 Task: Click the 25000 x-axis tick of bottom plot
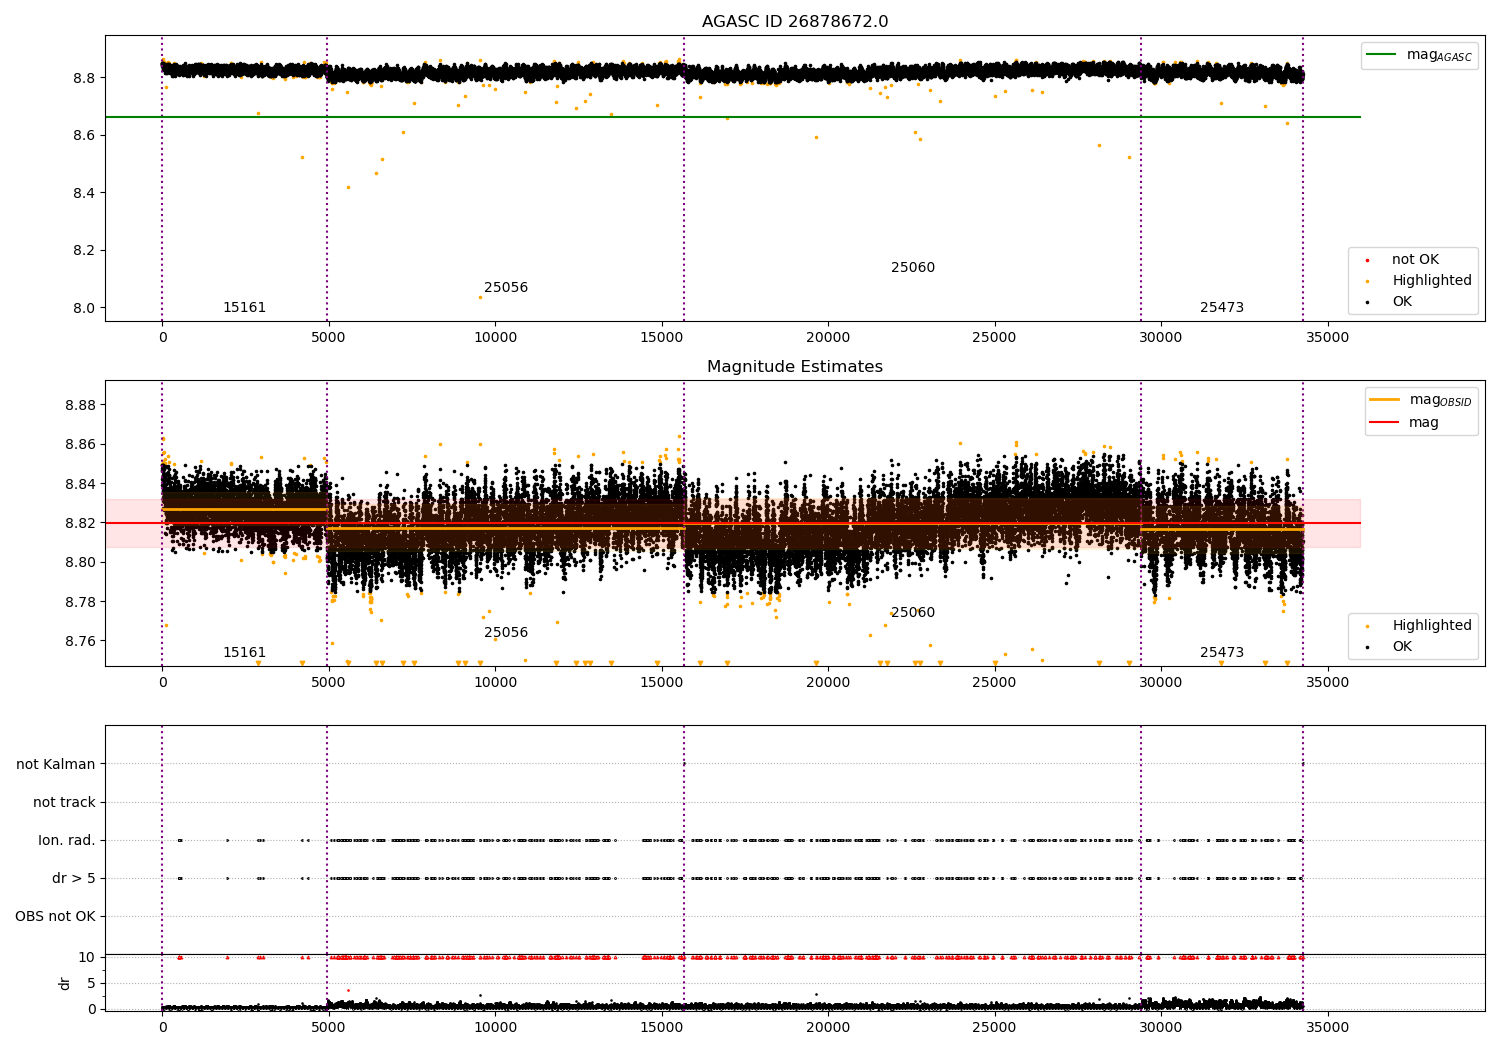pyautogui.click(x=994, y=1027)
